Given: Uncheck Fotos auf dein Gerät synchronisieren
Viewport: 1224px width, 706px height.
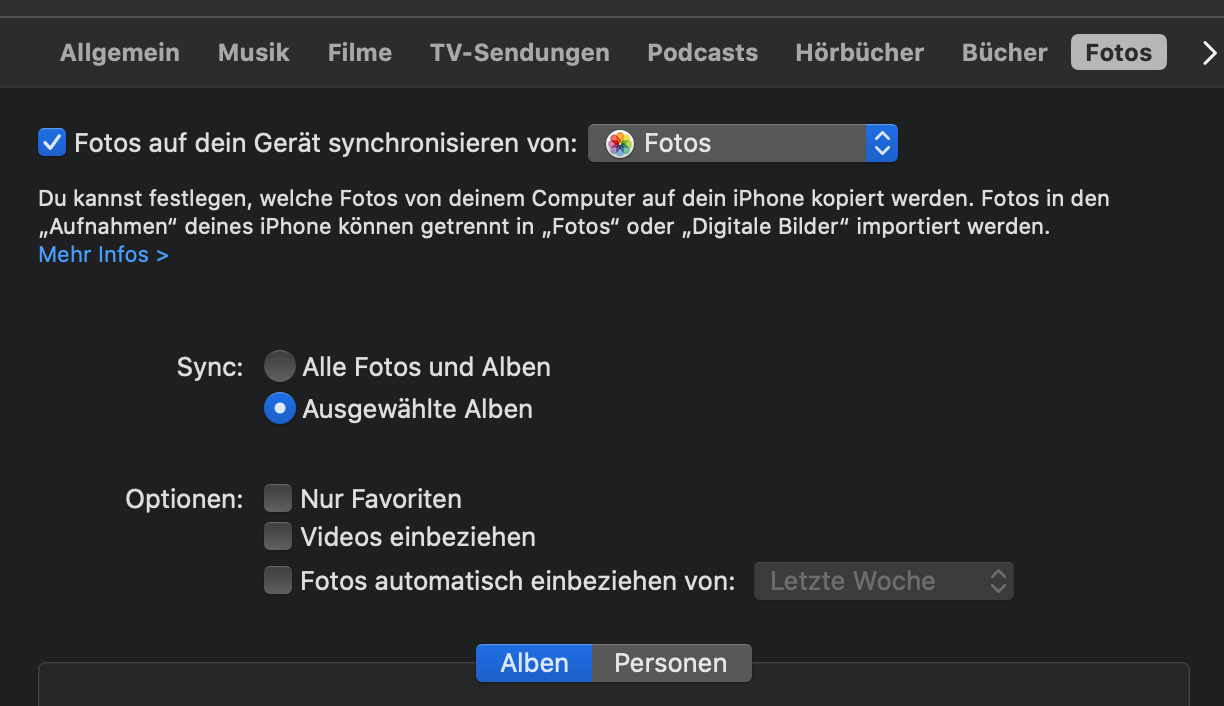Looking at the screenshot, I should [x=52, y=143].
